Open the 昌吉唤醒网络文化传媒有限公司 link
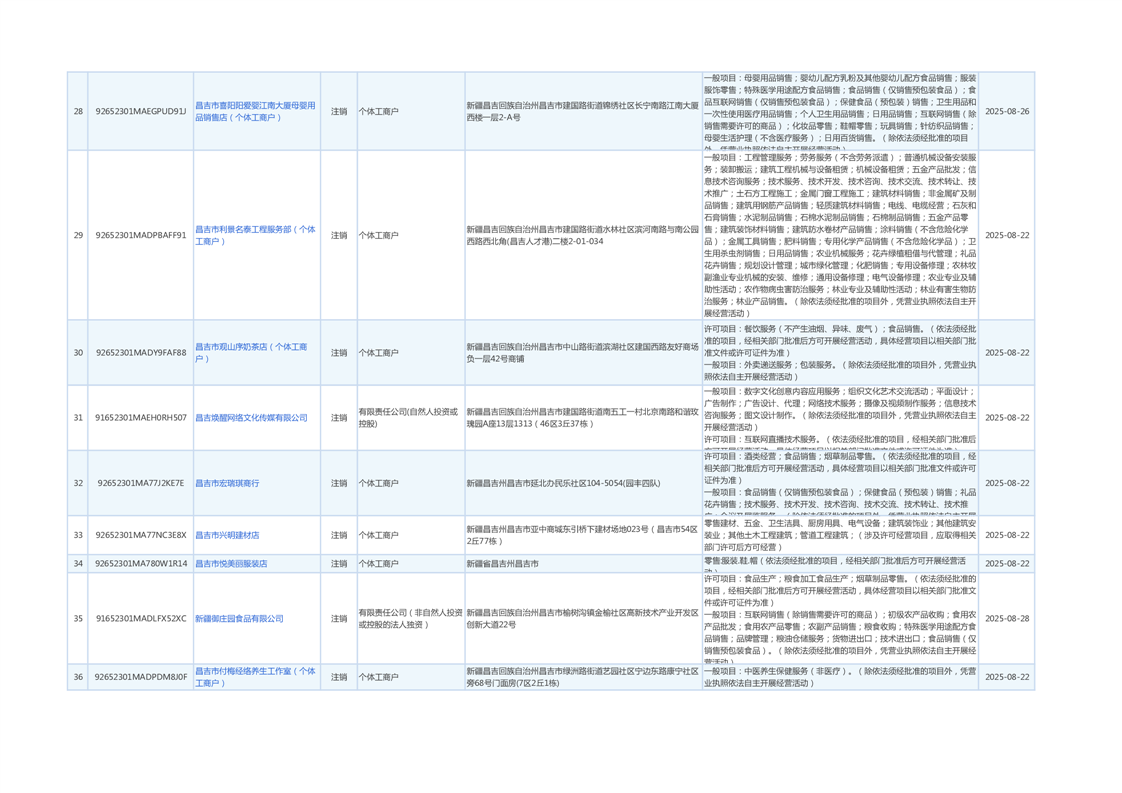Image resolution: width=1122 pixels, height=793 pixels. pos(251,417)
